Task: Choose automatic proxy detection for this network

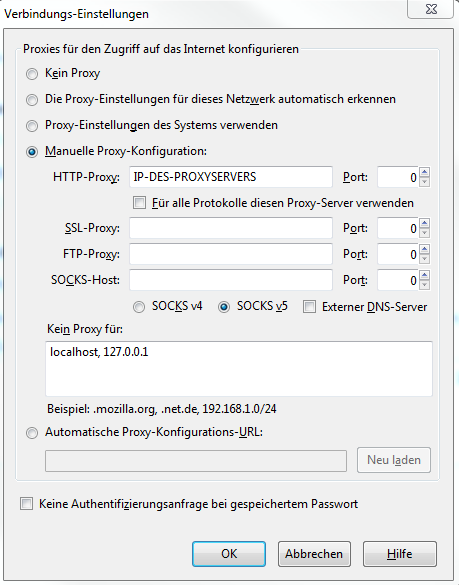Action: [32, 100]
